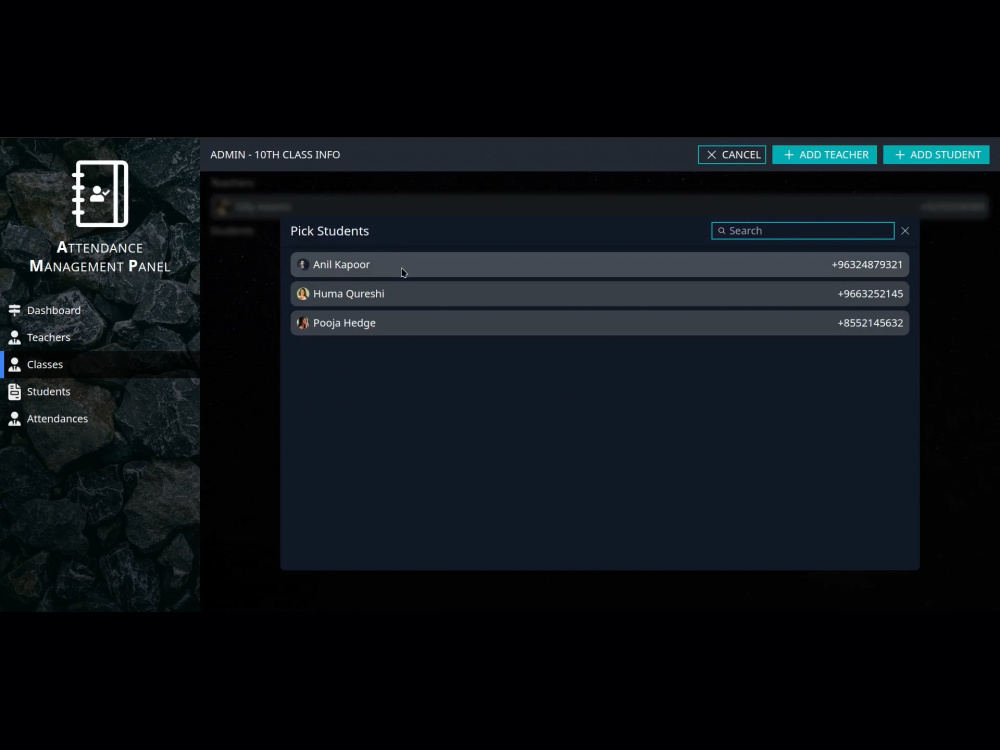Click the Add Teacher button
Screen dimensions: 1000x750
[825, 155]
